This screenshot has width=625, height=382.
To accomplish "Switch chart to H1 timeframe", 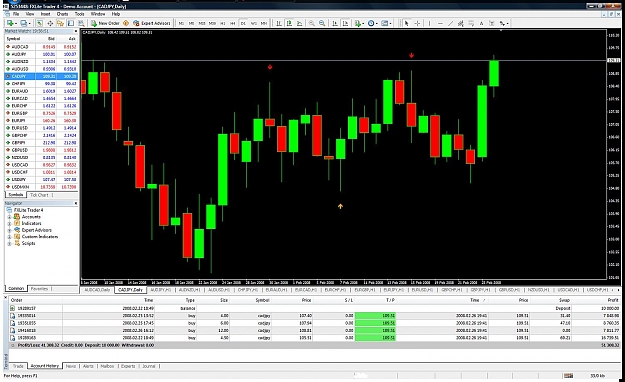I will (x=222, y=24).
